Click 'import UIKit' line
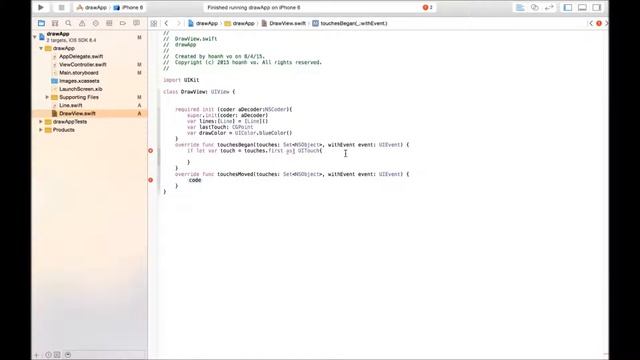Viewport: 640px width, 360px height. click(x=181, y=80)
